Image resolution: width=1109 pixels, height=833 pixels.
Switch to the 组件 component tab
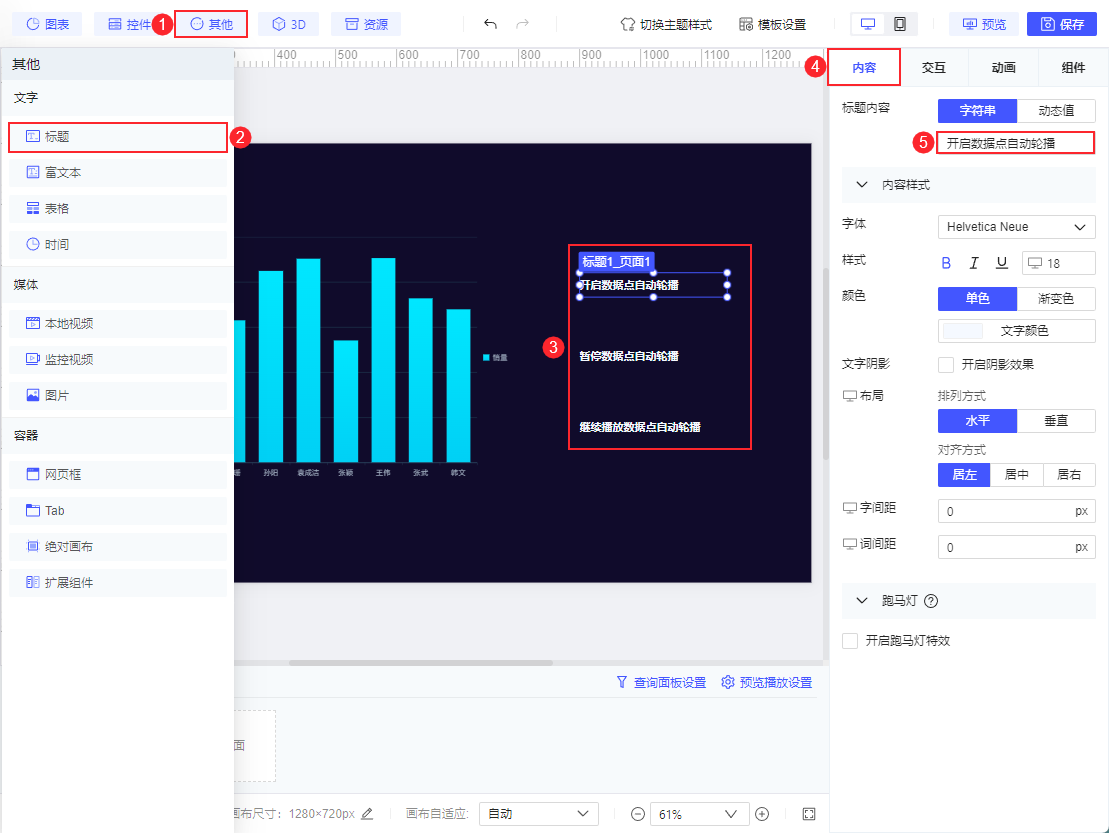[1073, 67]
